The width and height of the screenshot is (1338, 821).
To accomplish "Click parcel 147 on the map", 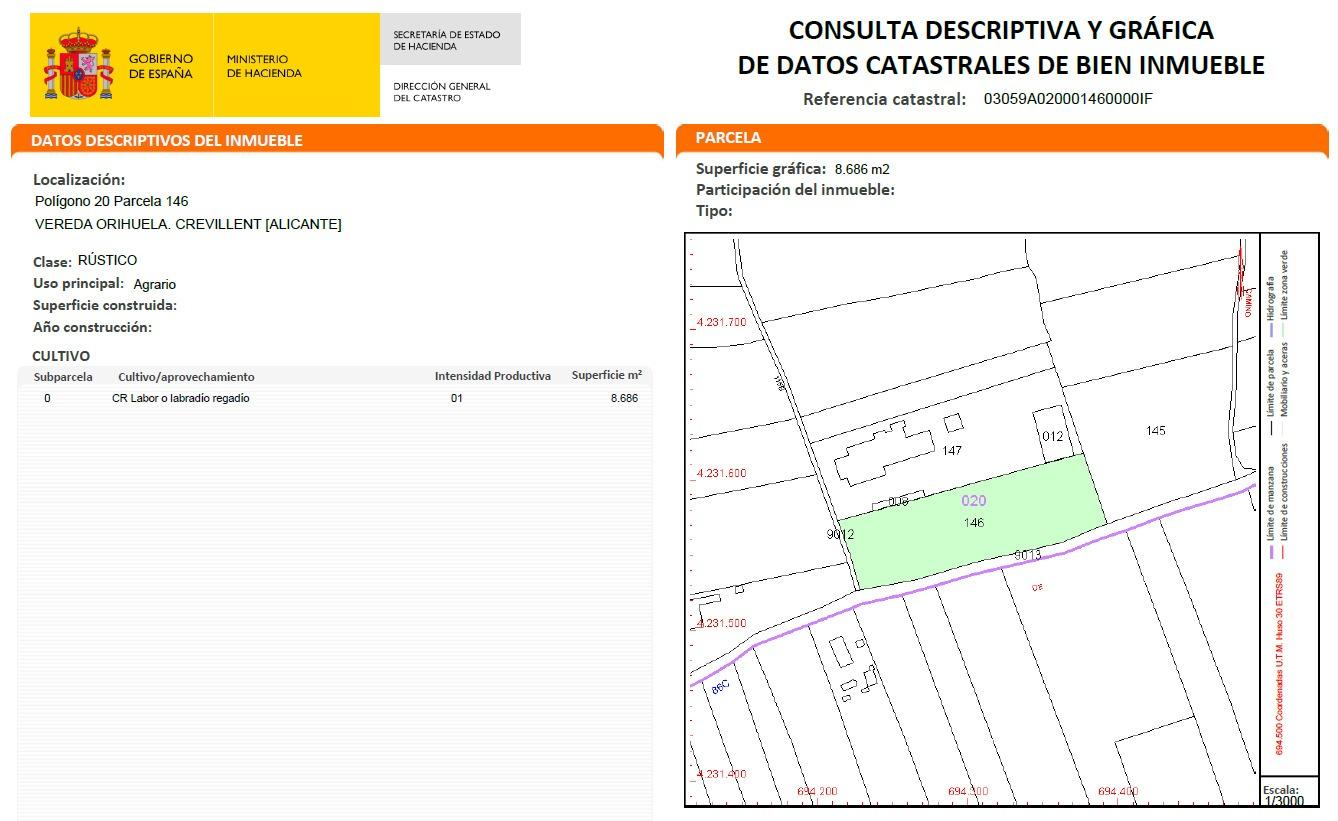I will [952, 451].
